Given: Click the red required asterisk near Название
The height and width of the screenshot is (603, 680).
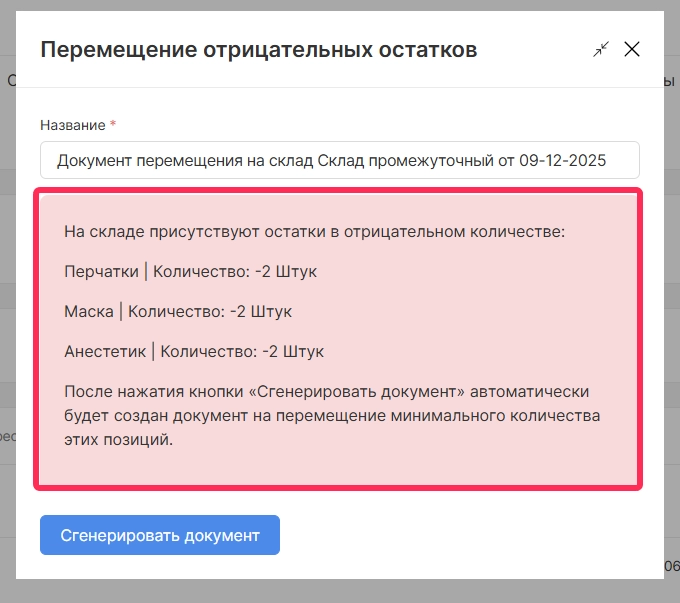Looking at the screenshot, I should 113,125.
